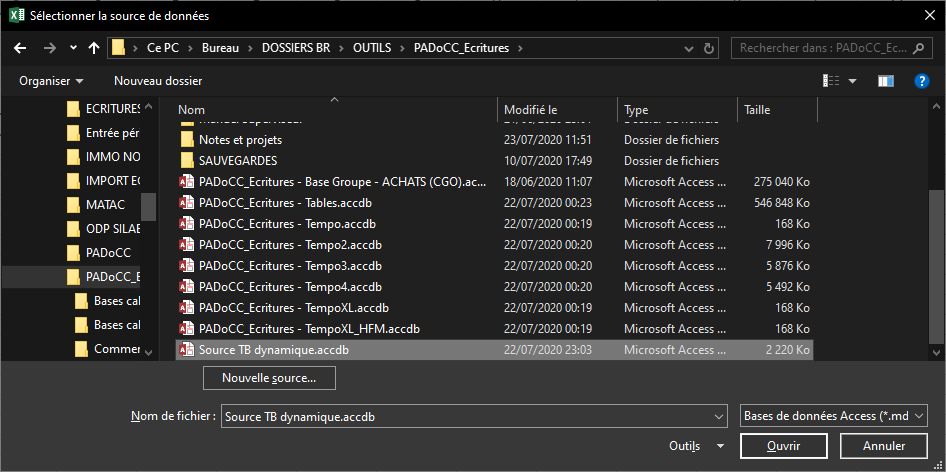Open recent locations dropdown arrow

coord(73,48)
